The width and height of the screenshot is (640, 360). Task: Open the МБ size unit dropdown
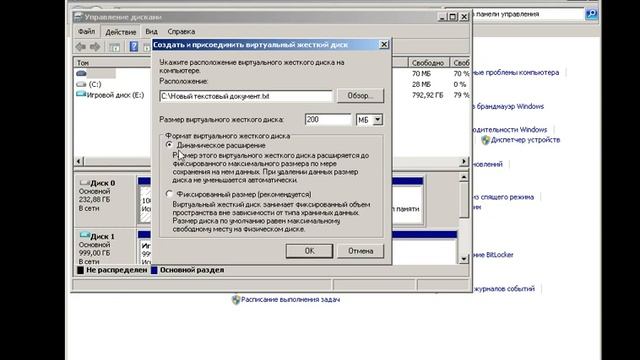[x=378, y=120]
